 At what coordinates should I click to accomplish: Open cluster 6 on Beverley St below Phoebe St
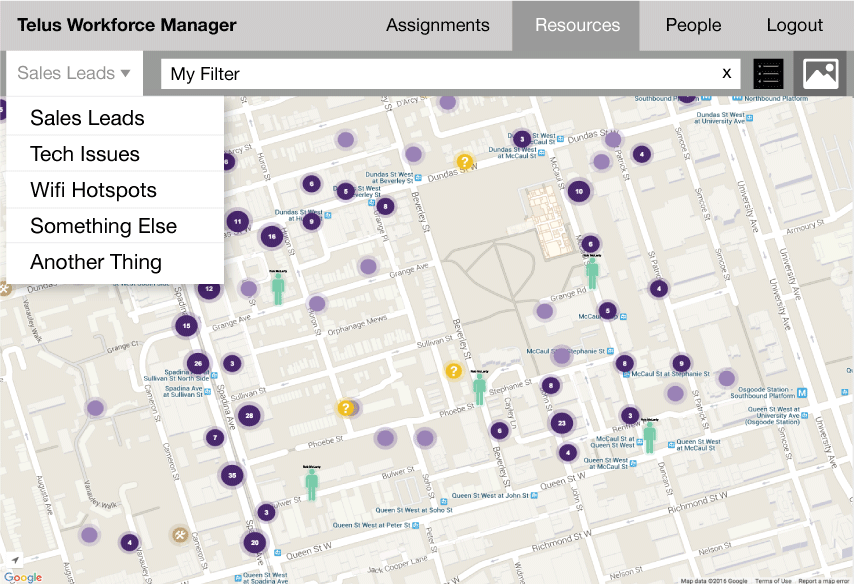499,431
